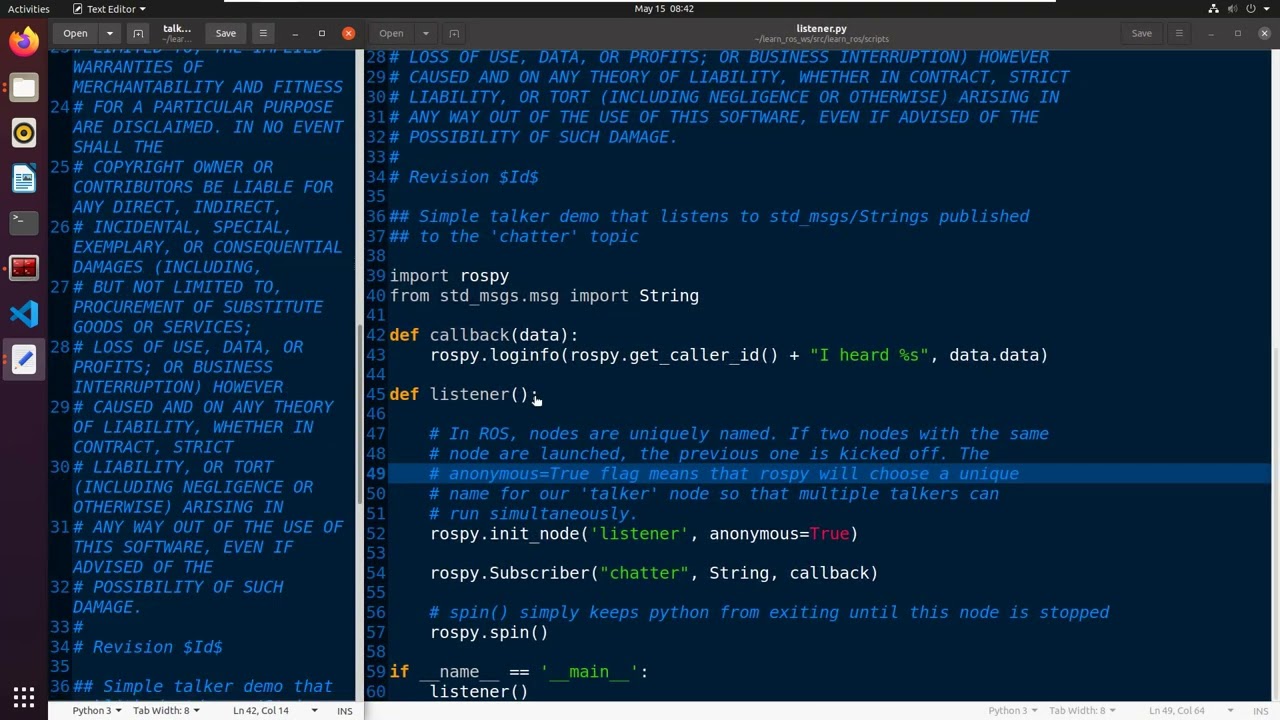Close the listener.py window
This screenshot has height=720, width=1280.
pyautogui.click(x=1264, y=33)
